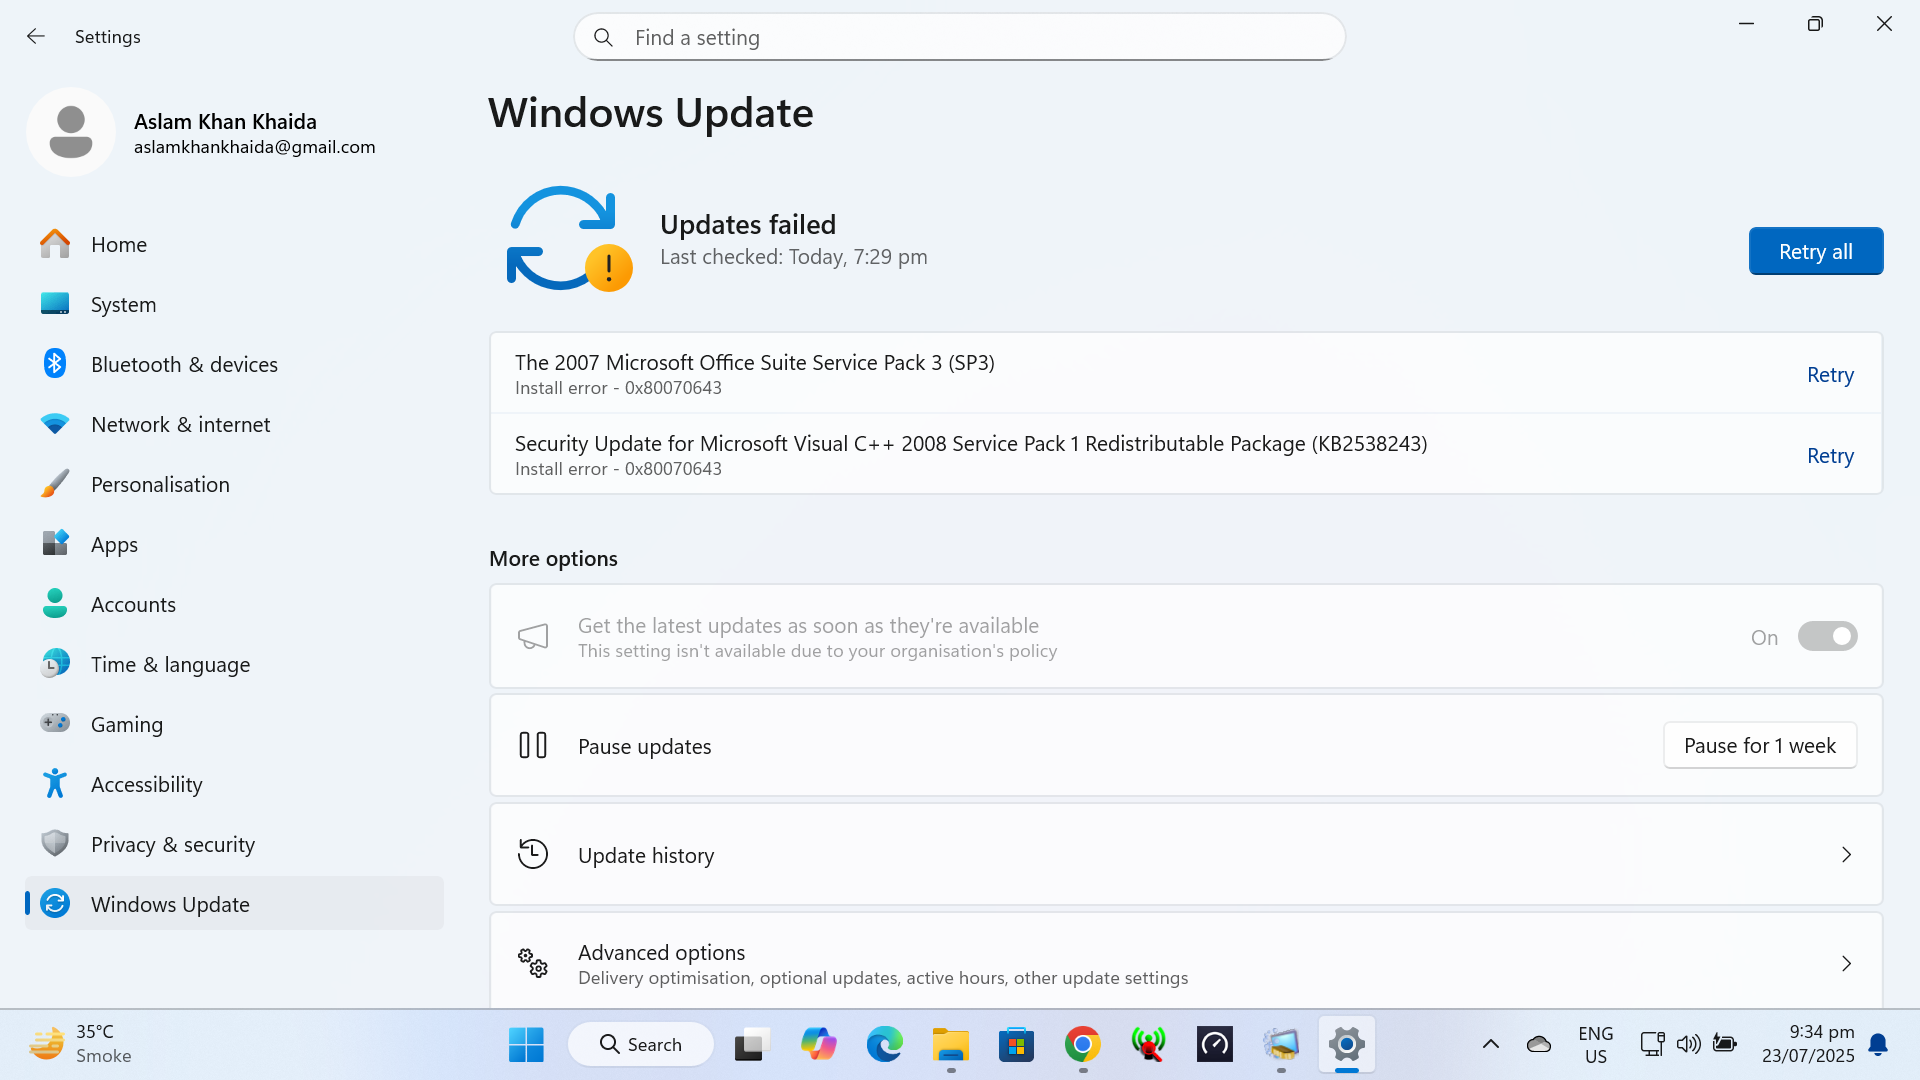
Task: Open Google Chrome from taskbar
Action: coord(1083,1045)
